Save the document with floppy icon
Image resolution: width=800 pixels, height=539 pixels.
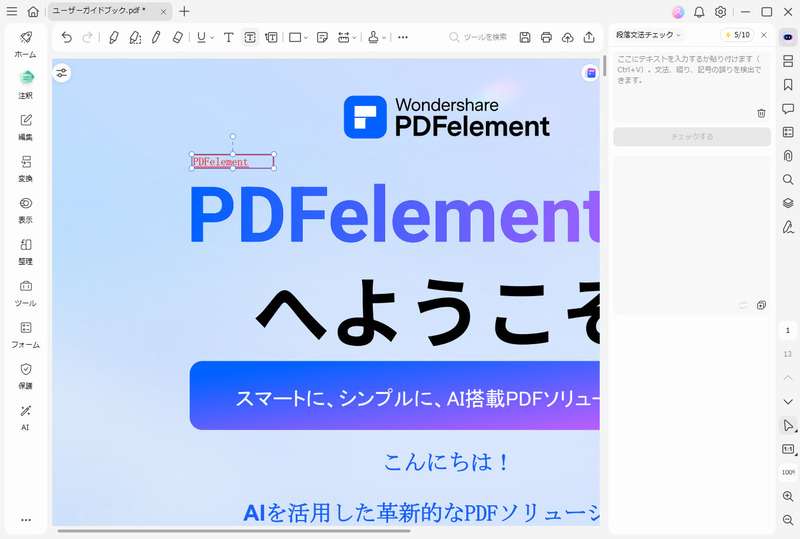click(x=524, y=37)
